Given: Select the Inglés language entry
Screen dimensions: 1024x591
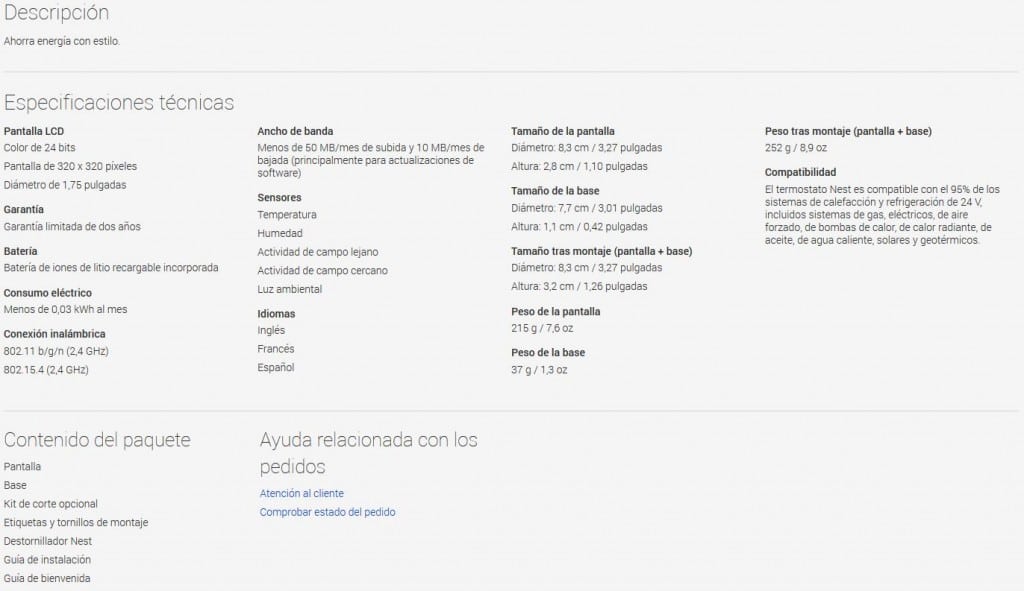Looking at the screenshot, I should coord(271,330).
